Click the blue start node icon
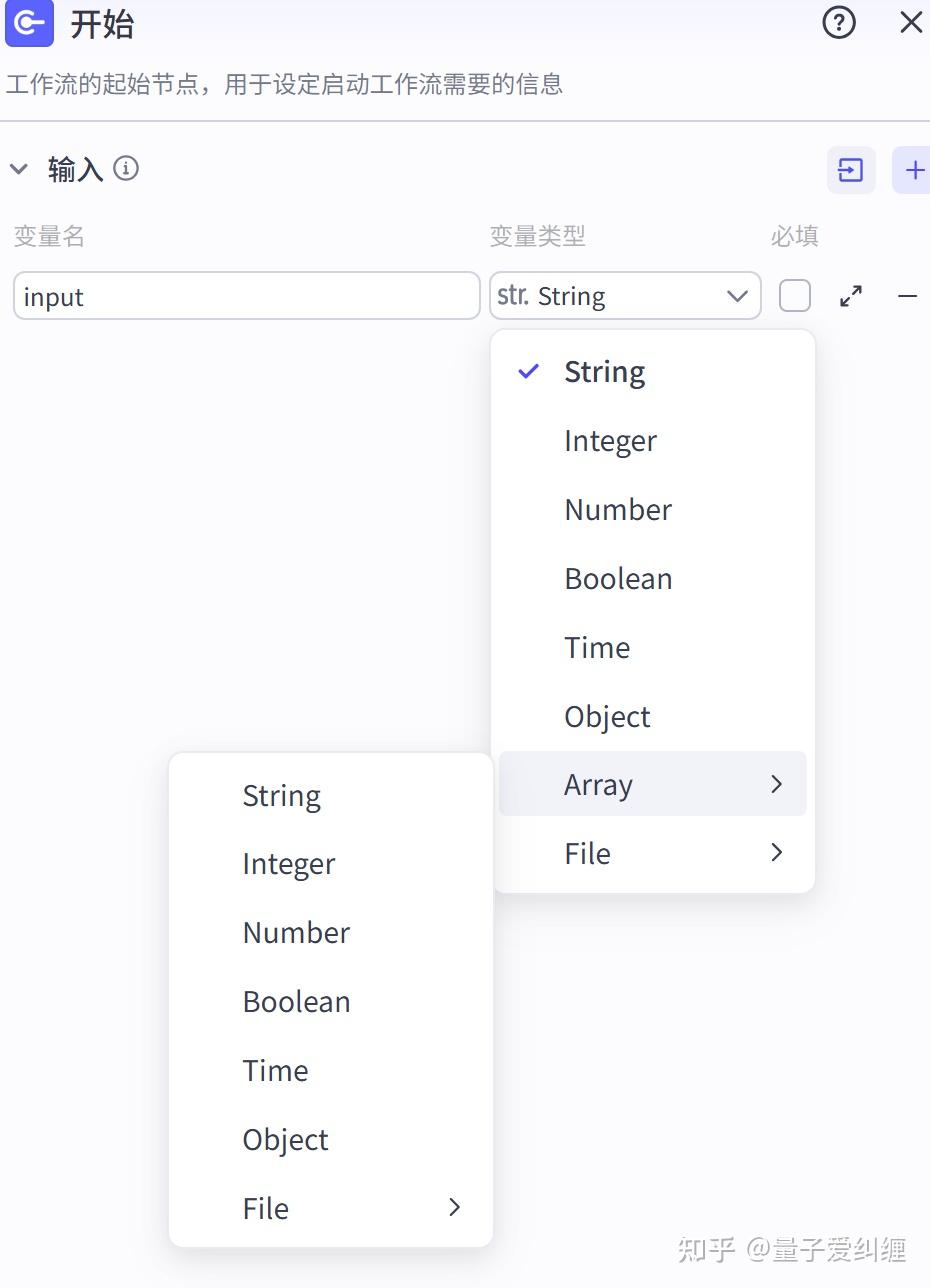This screenshot has height=1288, width=930. pos(29,23)
